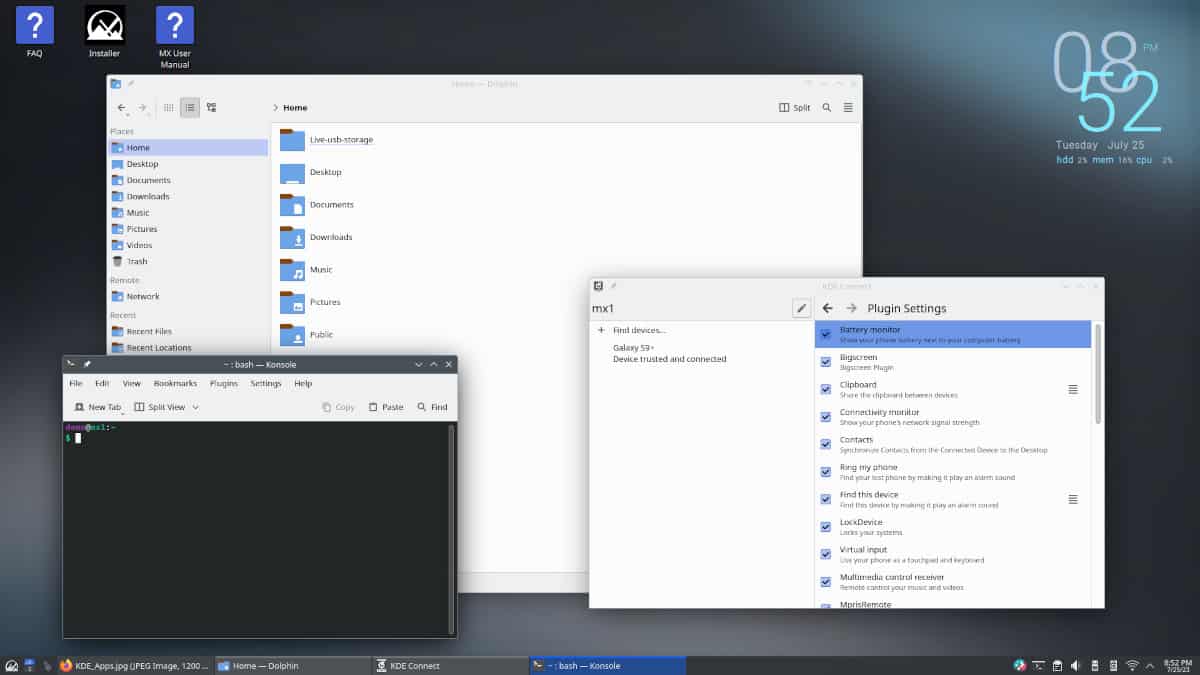Open the Installer desktop icon
Screen dimensions: 1200x675
(104, 31)
